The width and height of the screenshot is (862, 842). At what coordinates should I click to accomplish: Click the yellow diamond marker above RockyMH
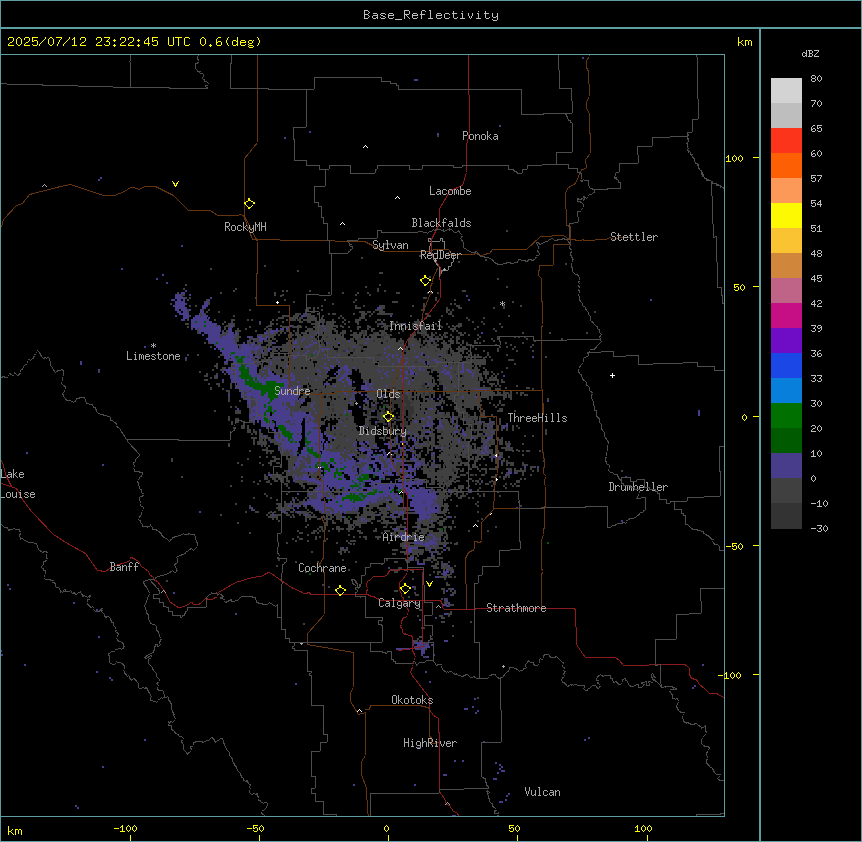(249, 203)
